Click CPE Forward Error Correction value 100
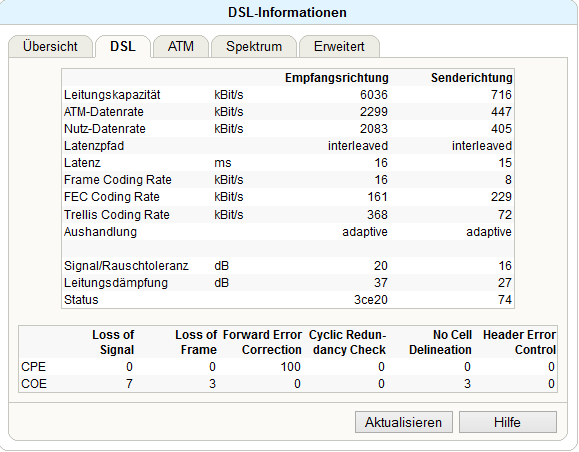The width and height of the screenshot is (579, 452). click(x=291, y=367)
